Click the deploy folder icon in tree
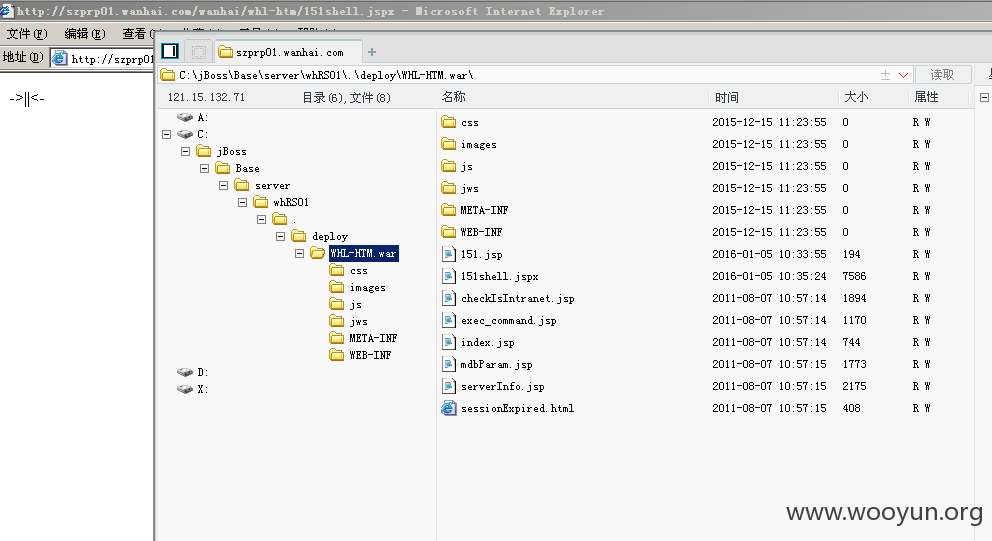Image resolution: width=992 pixels, height=541 pixels. 299,236
